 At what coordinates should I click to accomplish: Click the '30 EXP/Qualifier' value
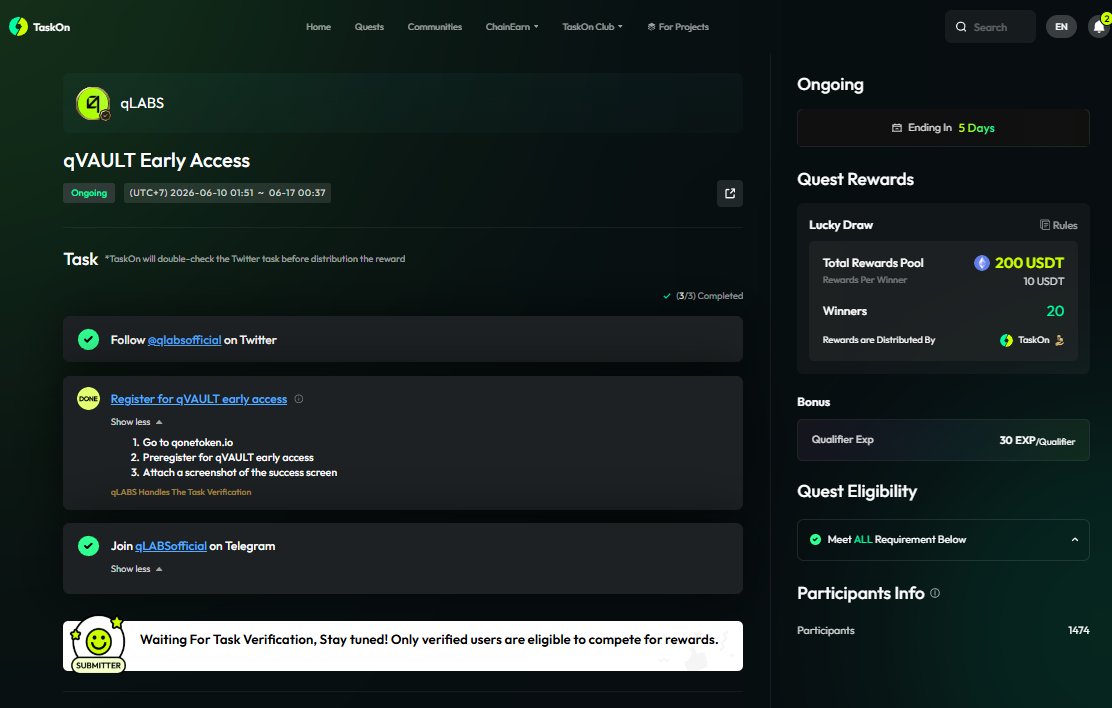point(1037,441)
